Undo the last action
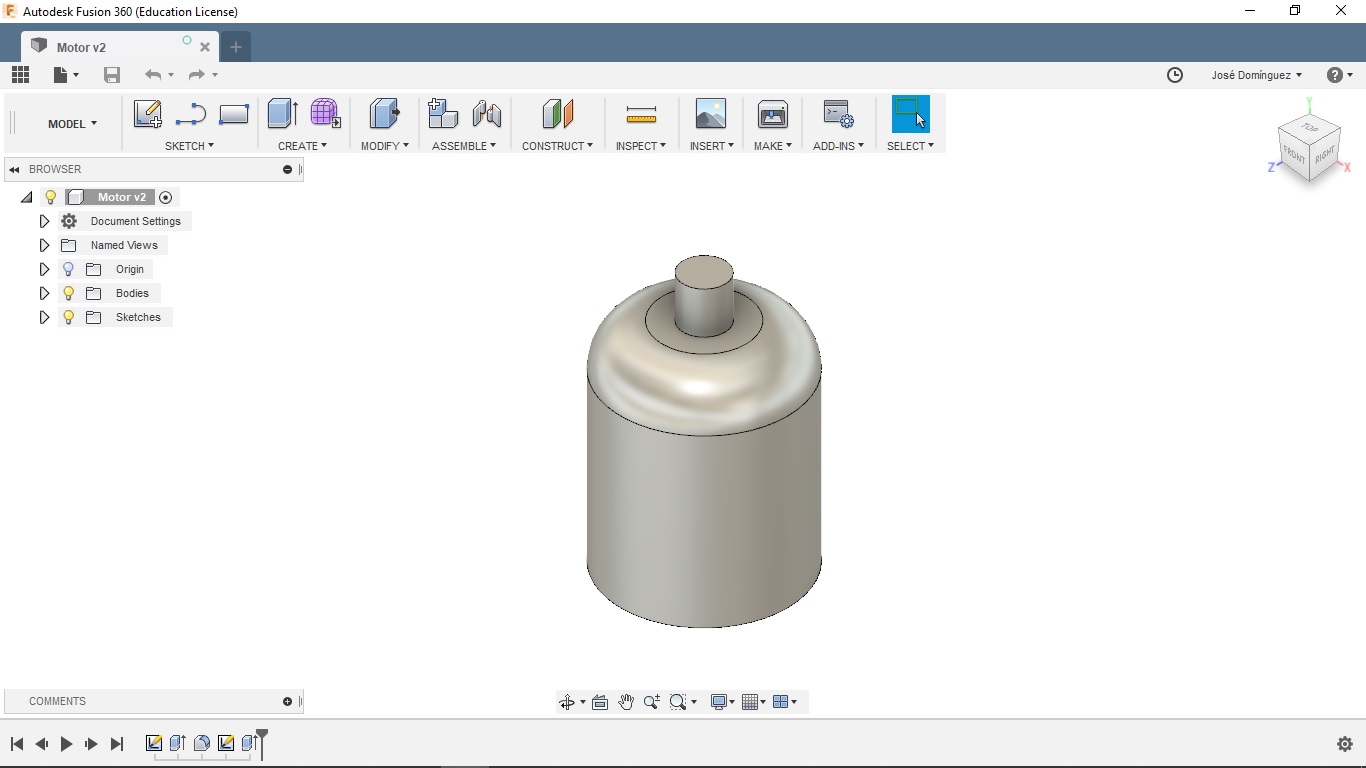 pos(153,75)
